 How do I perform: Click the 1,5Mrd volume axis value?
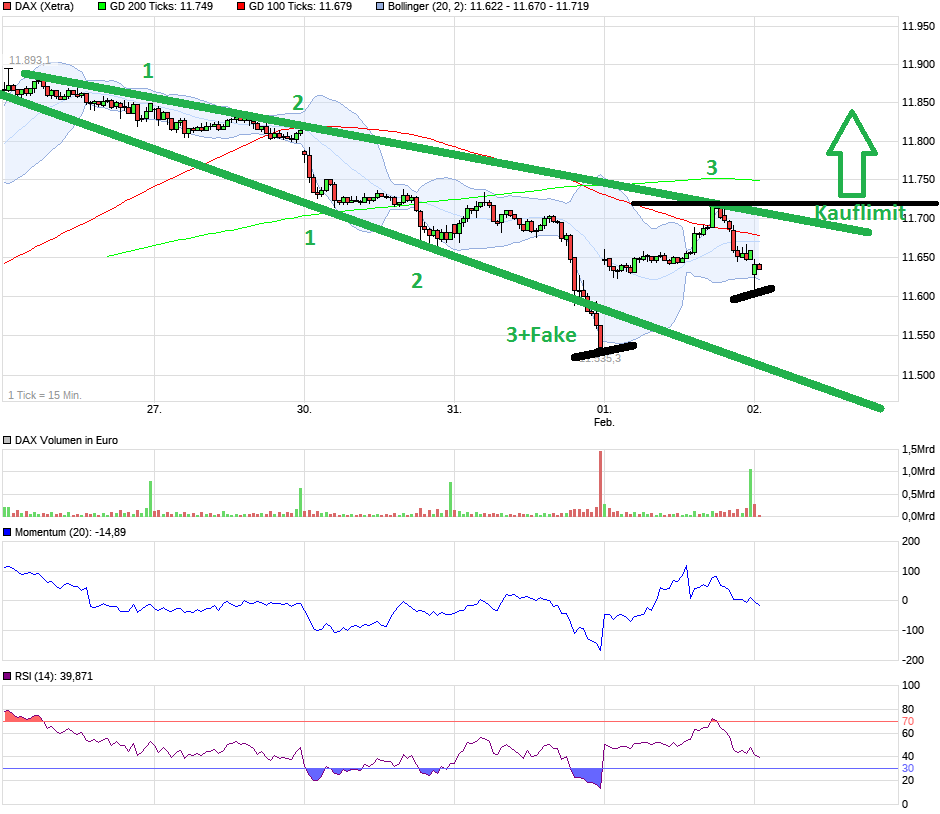click(918, 450)
